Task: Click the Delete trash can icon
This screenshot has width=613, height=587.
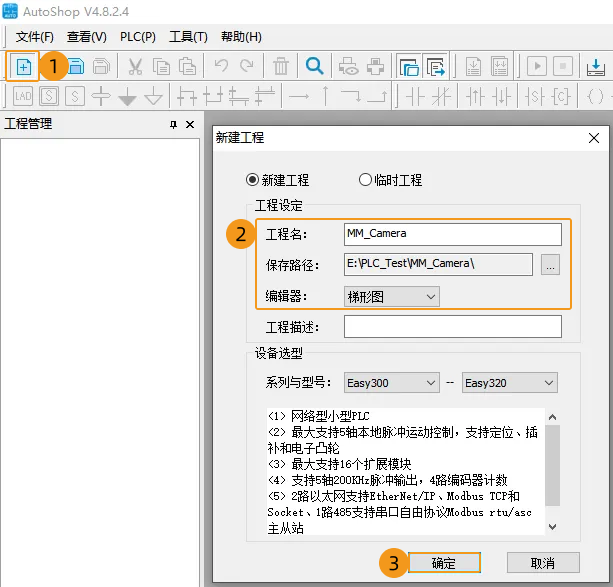Action: coord(281,66)
